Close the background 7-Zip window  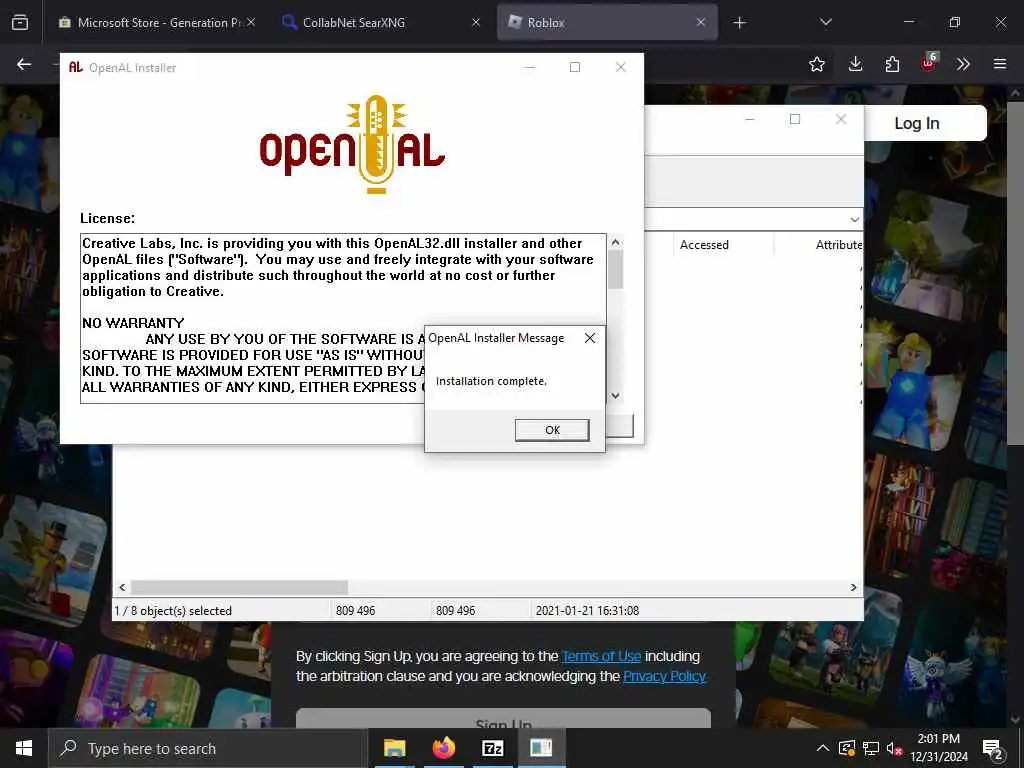pyautogui.click(x=841, y=119)
